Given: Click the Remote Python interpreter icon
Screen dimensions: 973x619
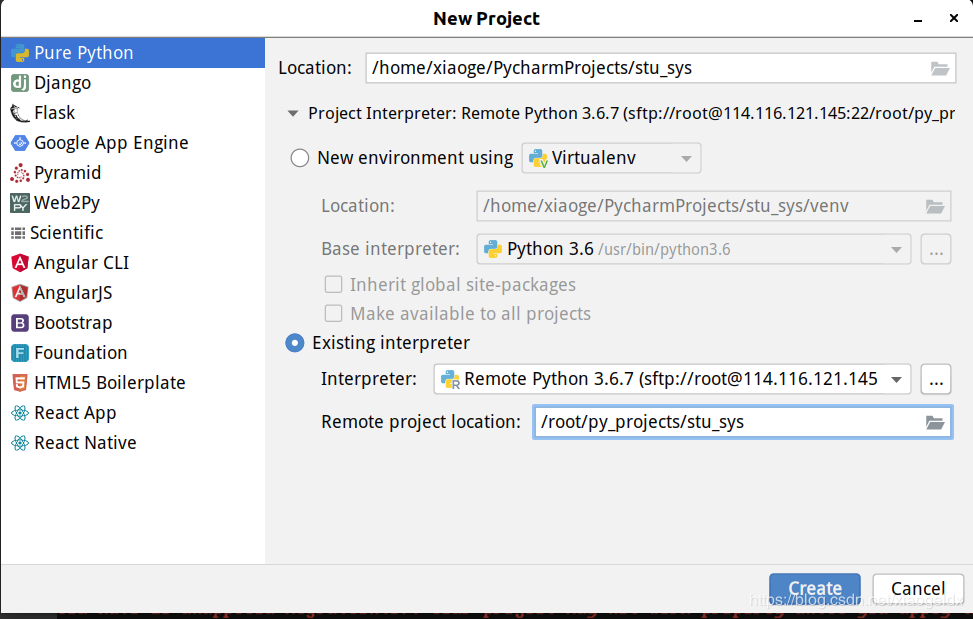Looking at the screenshot, I should pyautogui.click(x=450, y=380).
